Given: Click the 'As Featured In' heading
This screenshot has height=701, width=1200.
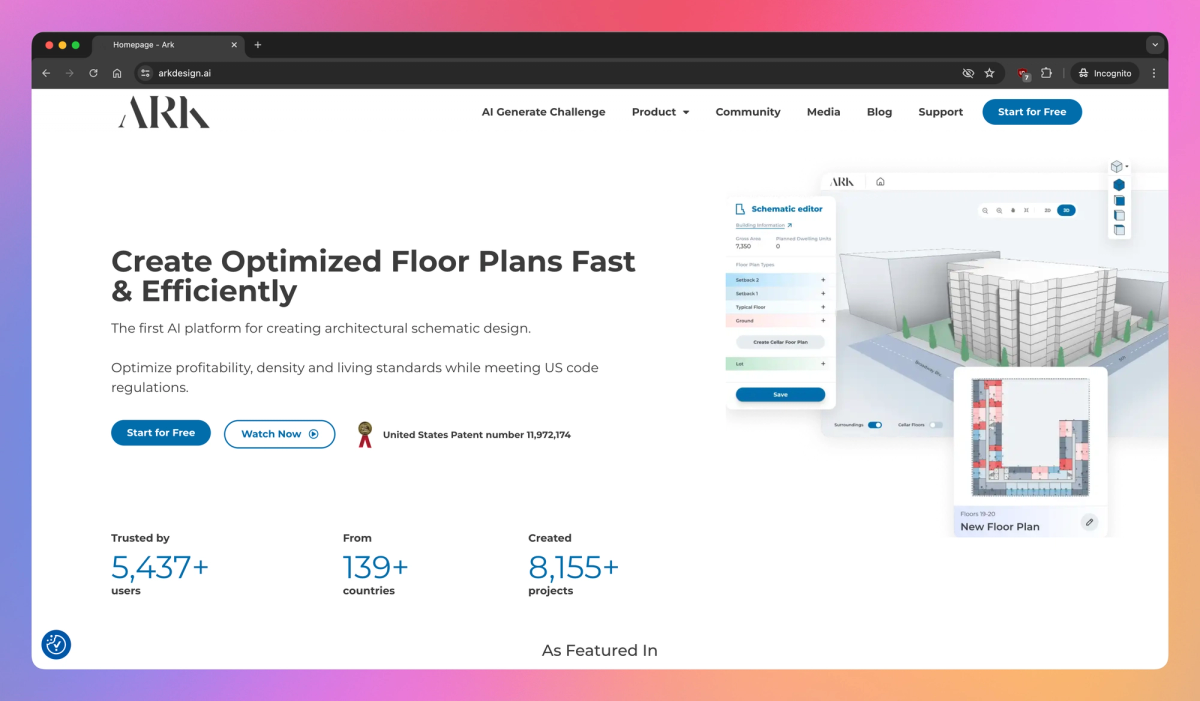Looking at the screenshot, I should pos(600,650).
